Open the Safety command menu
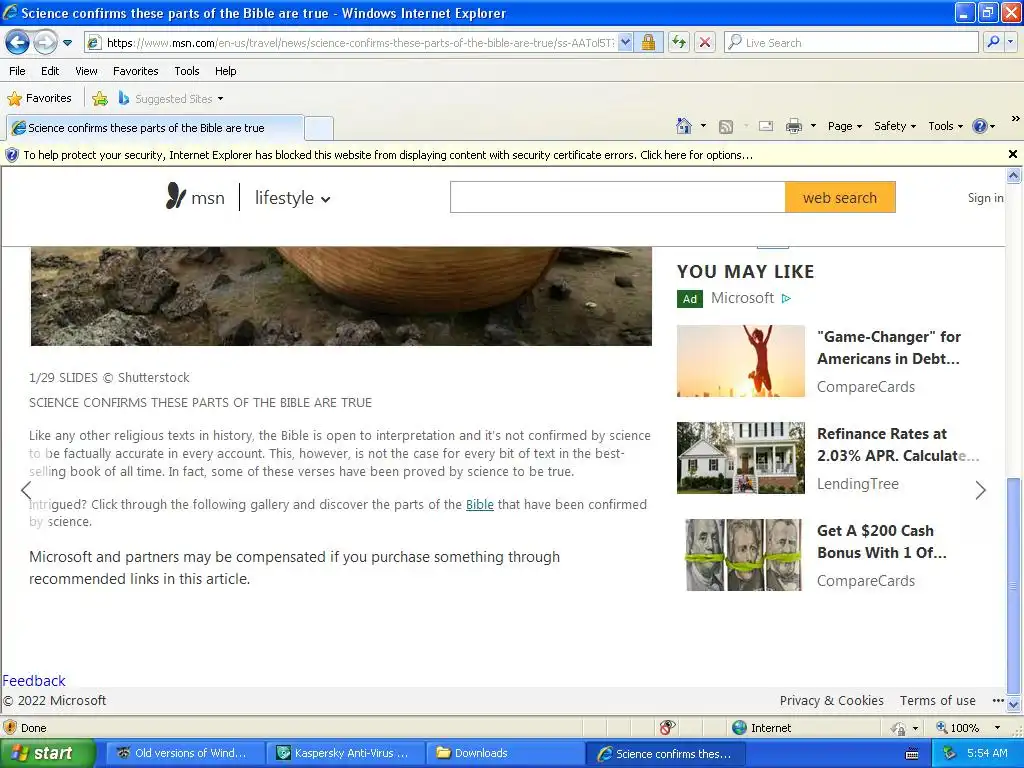The height and width of the screenshot is (768, 1024). pyautogui.click(x=895, y=126)
